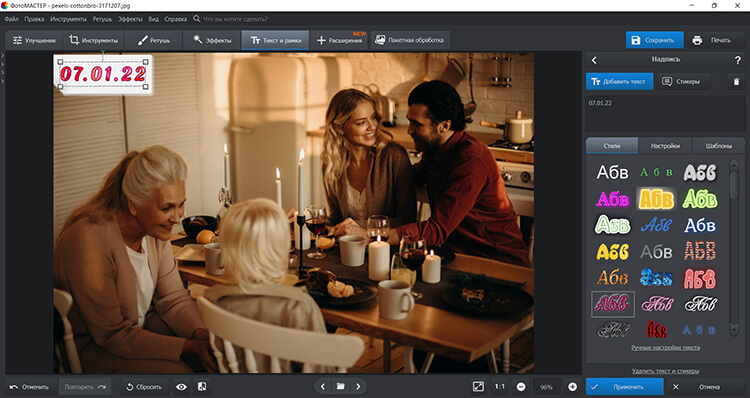The width and height of the screenshot is (750, 398).
Task: Open the Эффекты menu in menu bar
Action: (130, 19)
